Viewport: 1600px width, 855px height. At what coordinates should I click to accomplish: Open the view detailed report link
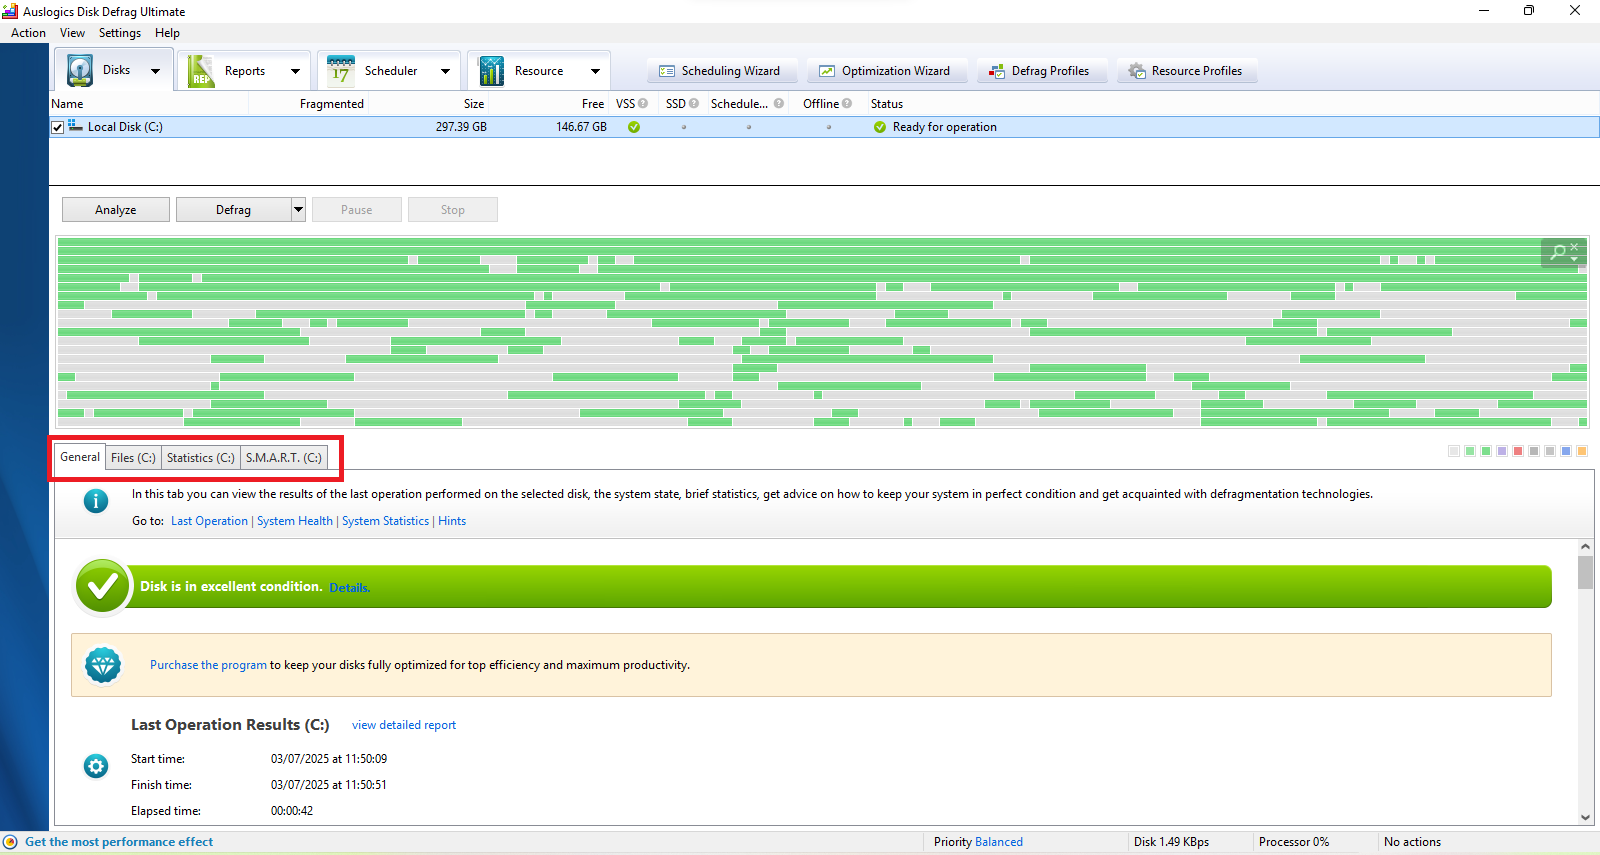click(404, 725)
